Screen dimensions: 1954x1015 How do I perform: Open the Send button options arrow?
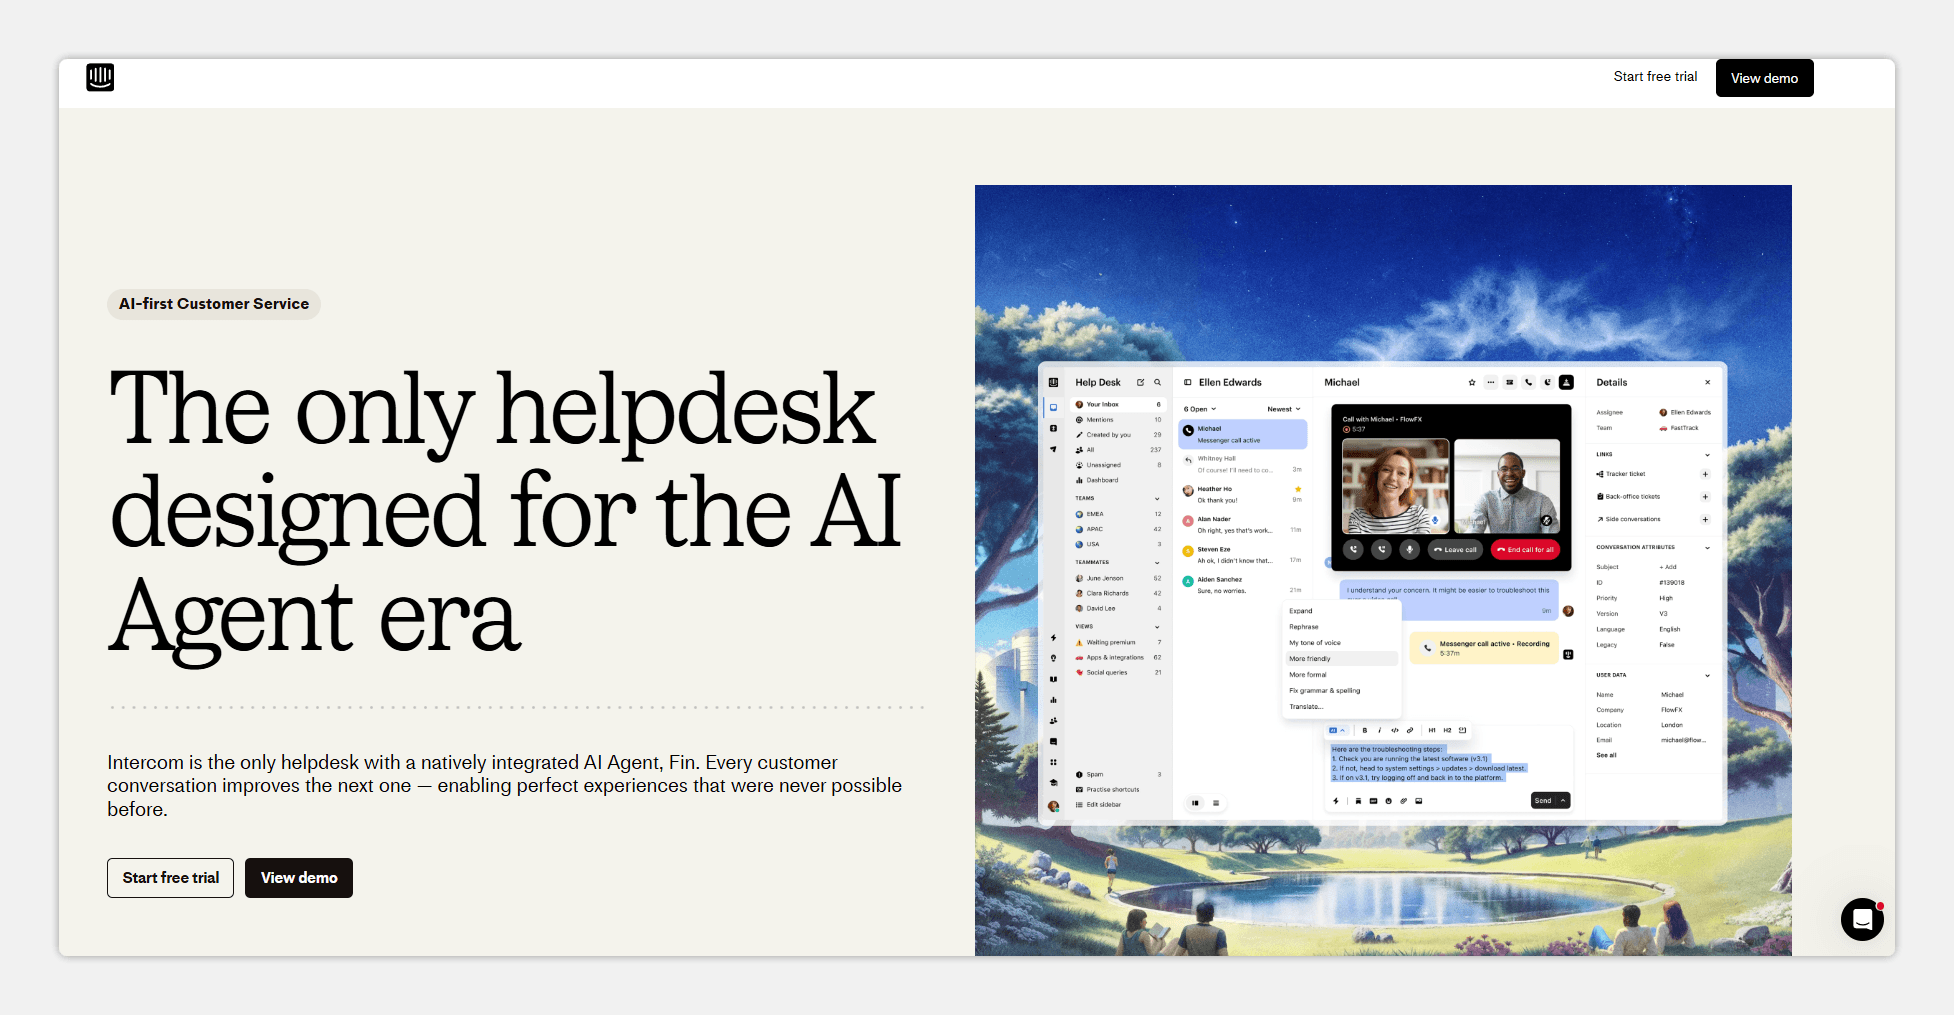[1563, 800]
